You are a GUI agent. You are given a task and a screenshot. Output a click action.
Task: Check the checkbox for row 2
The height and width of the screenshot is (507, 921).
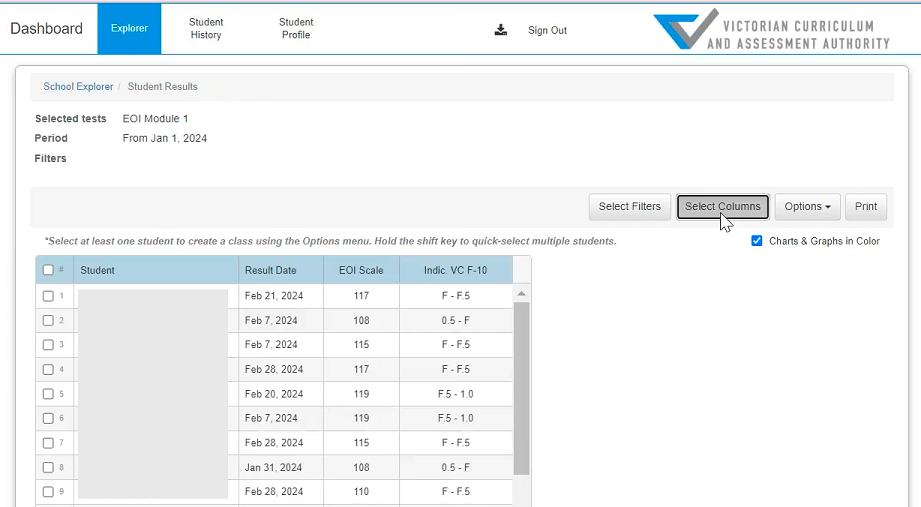[48, 321]
